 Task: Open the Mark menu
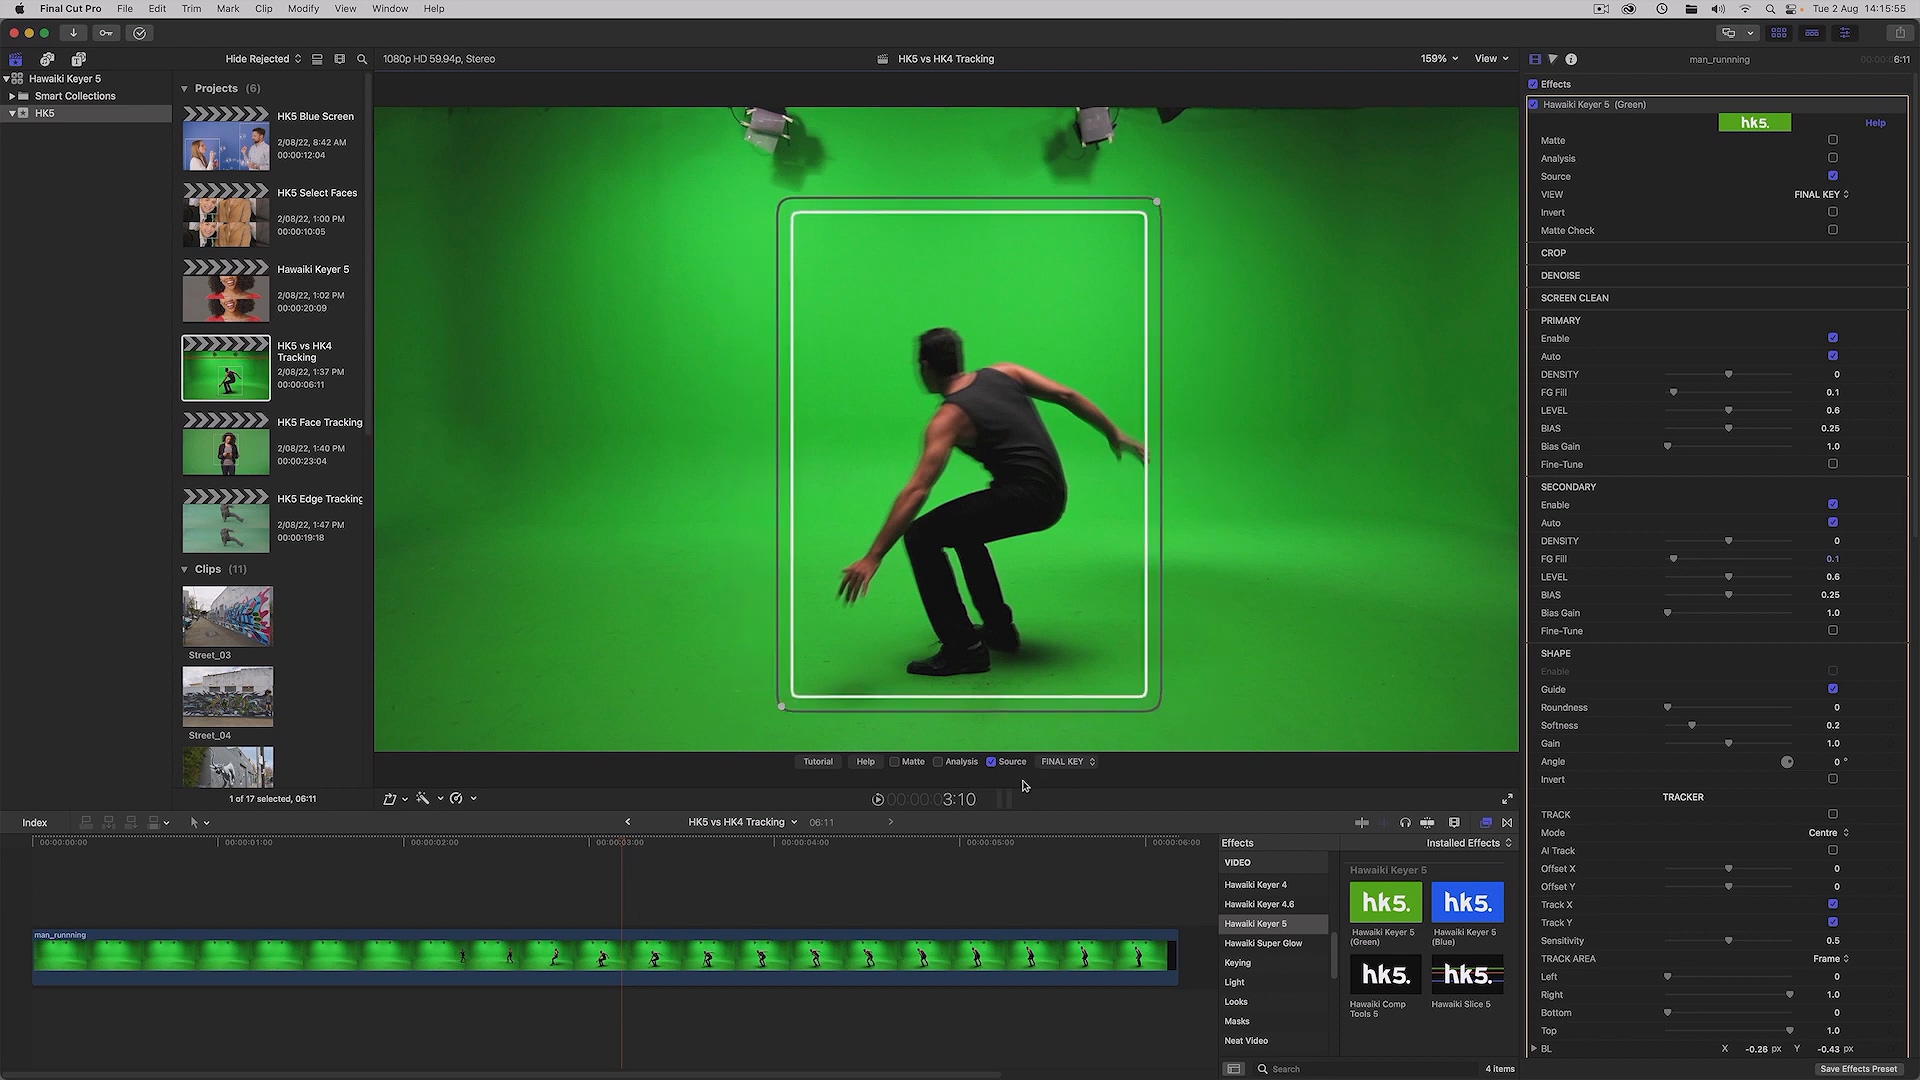228,8
